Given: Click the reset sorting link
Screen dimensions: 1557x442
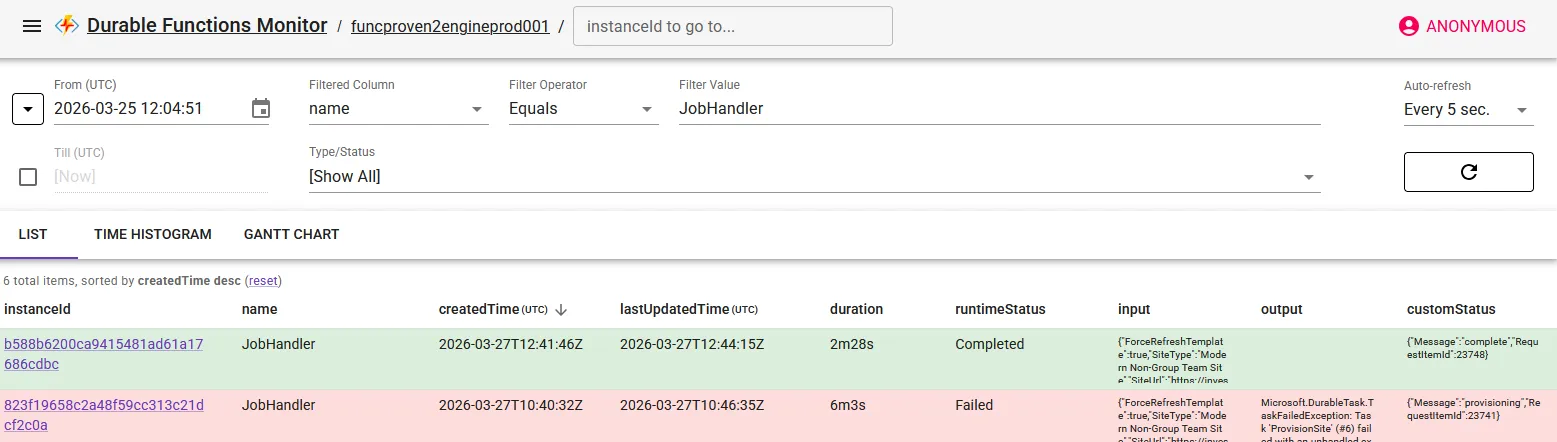Looking at the screenshot, I should click(263, 281).
